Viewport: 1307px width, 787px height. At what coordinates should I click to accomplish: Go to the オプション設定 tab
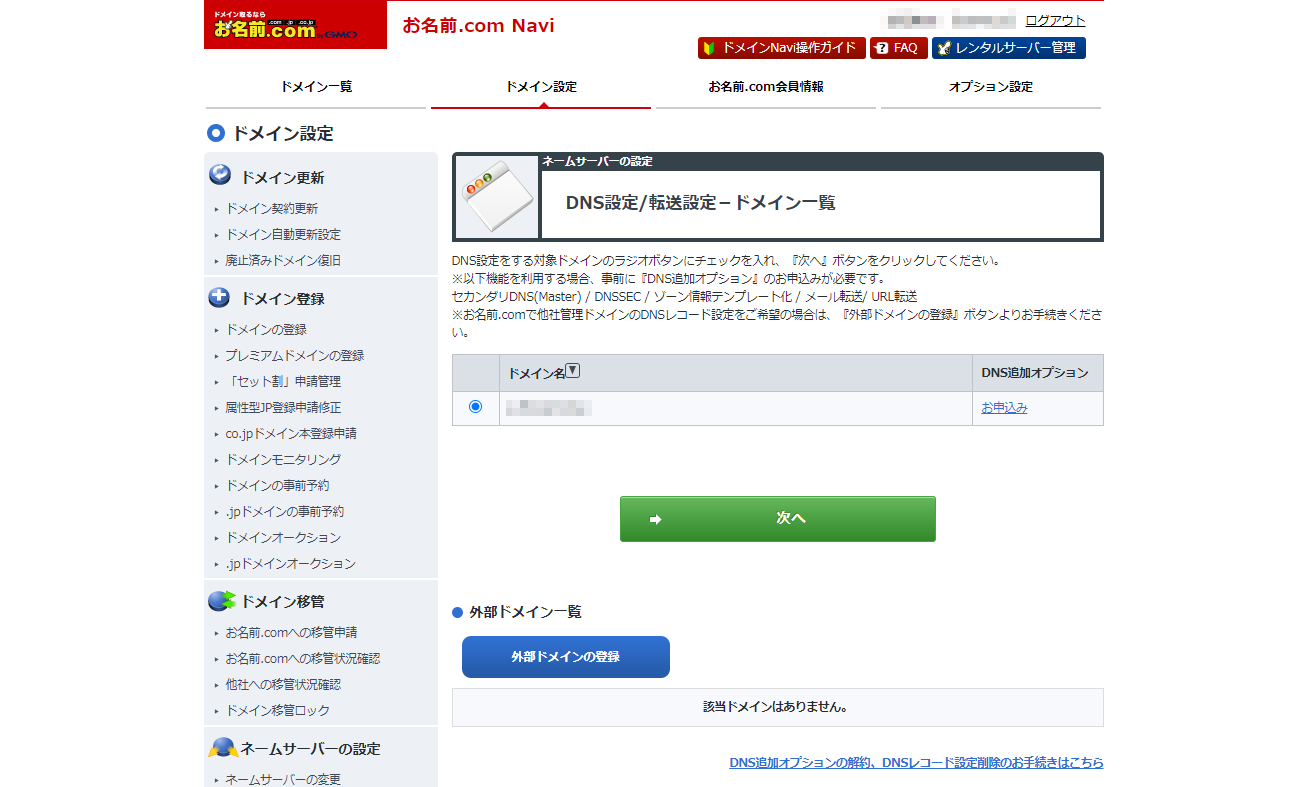click(x=990, y=87)
